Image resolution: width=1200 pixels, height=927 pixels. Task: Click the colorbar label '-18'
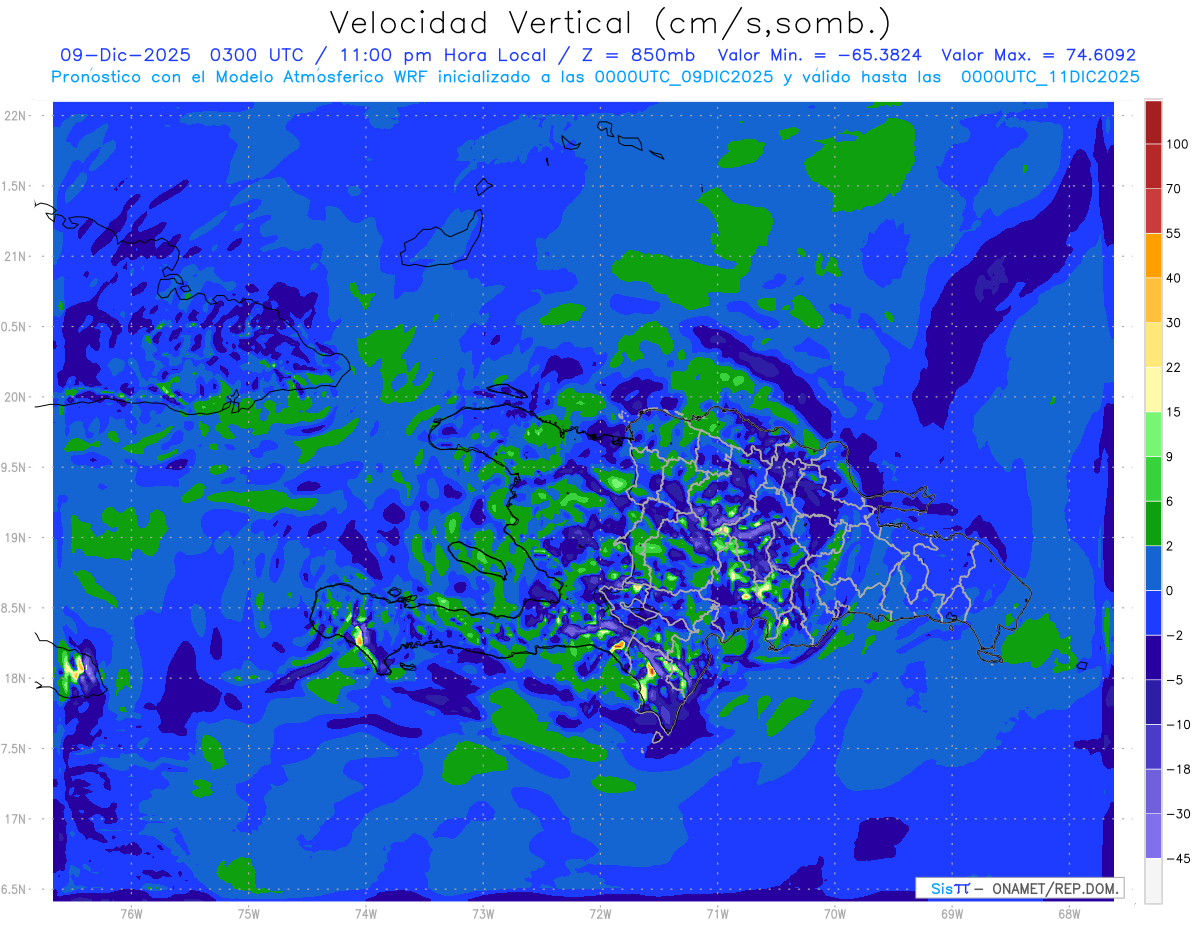(x=1178, y=768)
